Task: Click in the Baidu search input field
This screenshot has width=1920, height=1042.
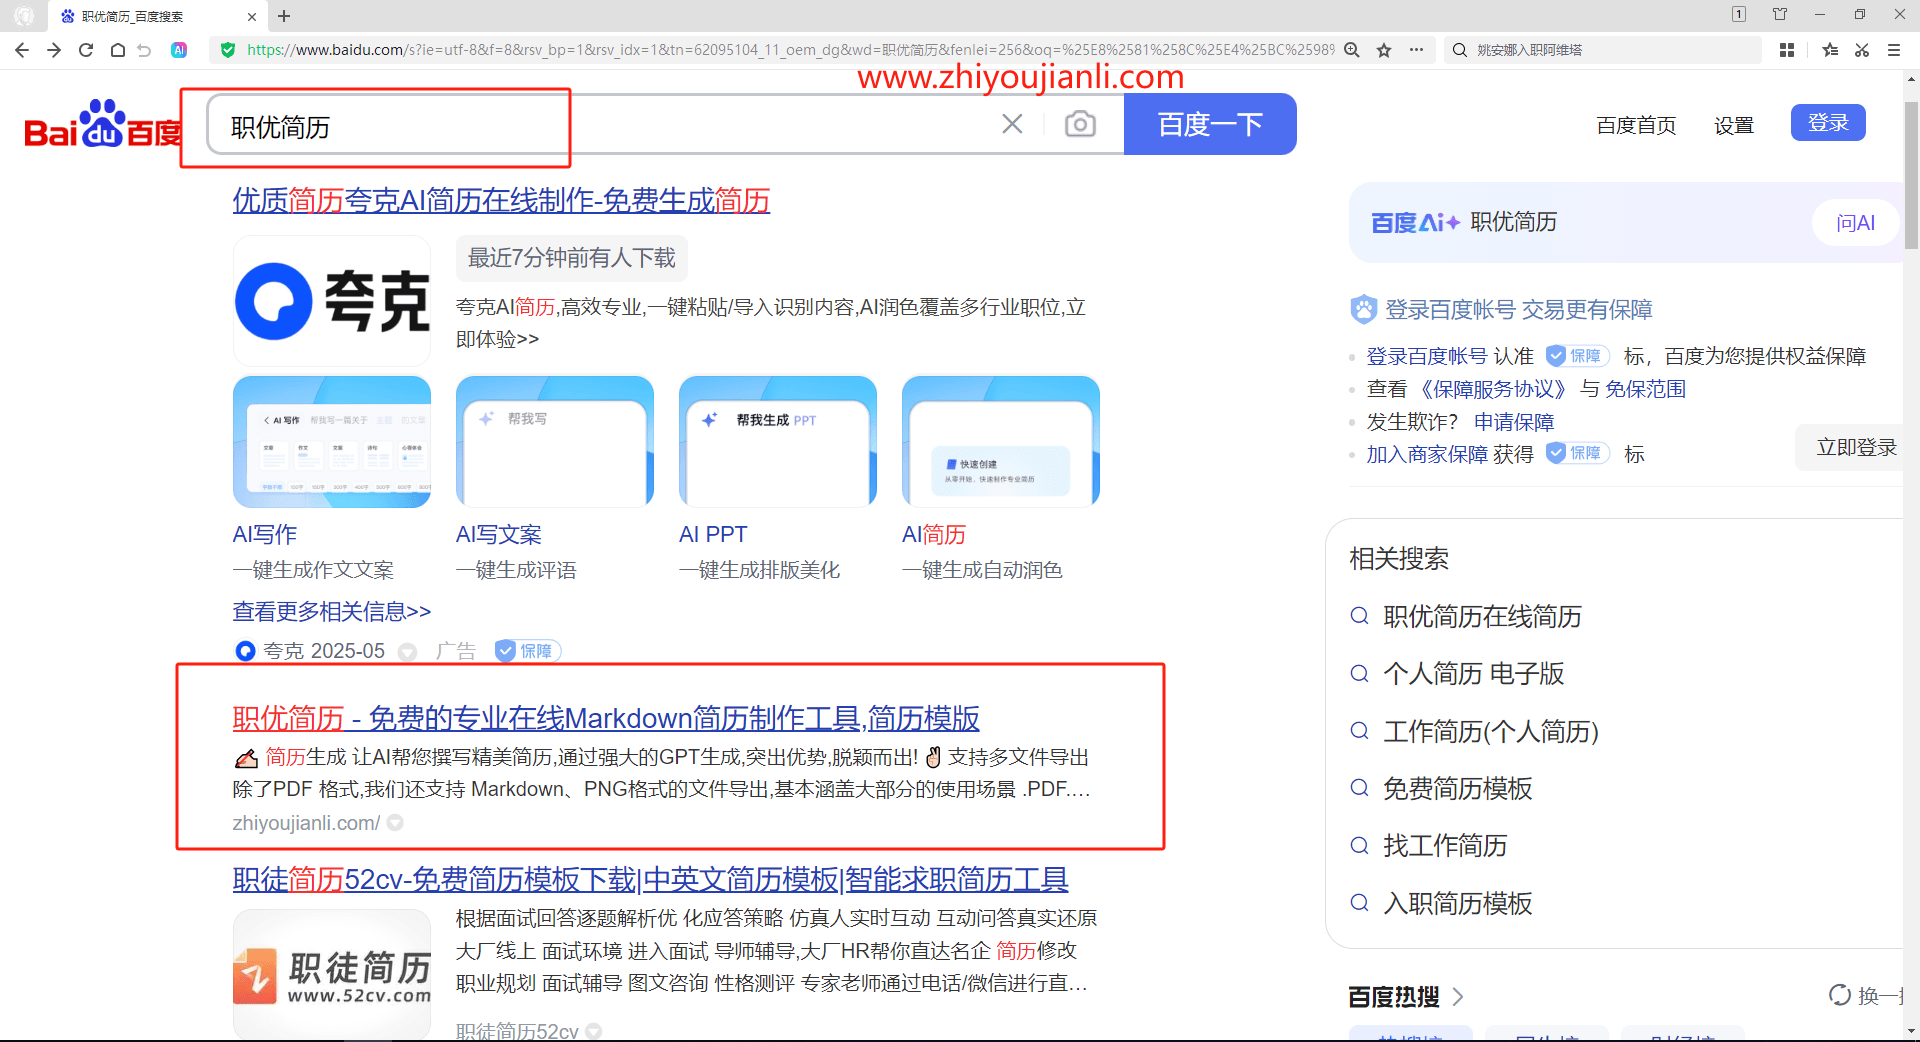Action: 600,125
